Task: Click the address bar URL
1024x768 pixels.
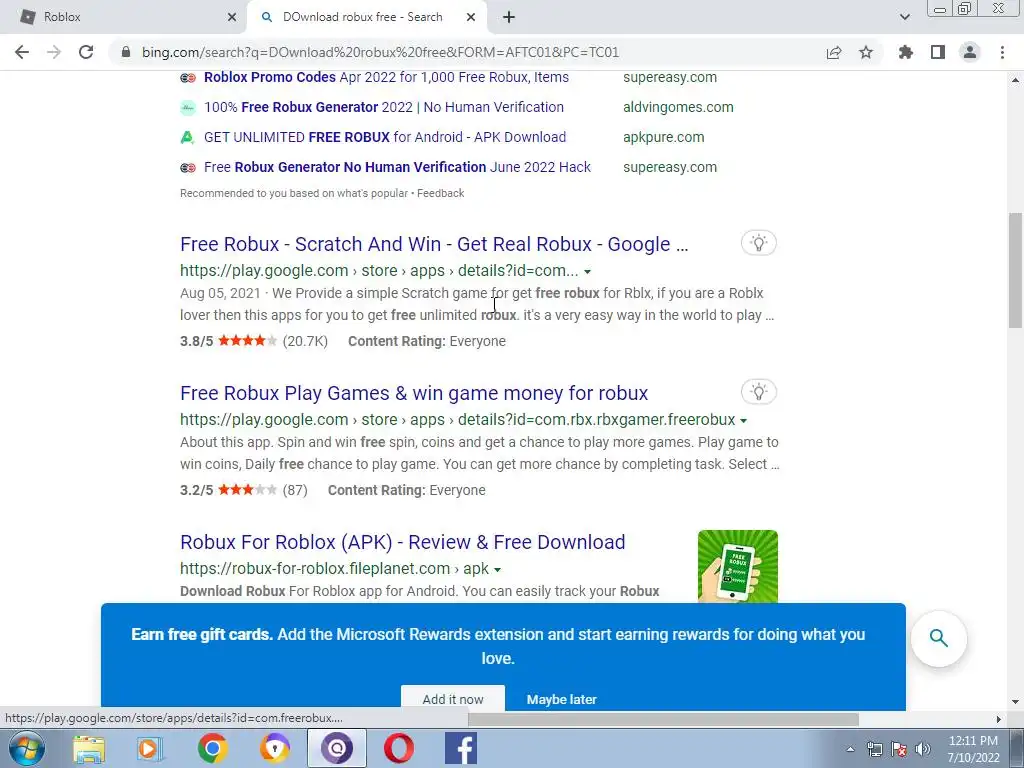Action: pyautogui.click(x=380, y=52)
